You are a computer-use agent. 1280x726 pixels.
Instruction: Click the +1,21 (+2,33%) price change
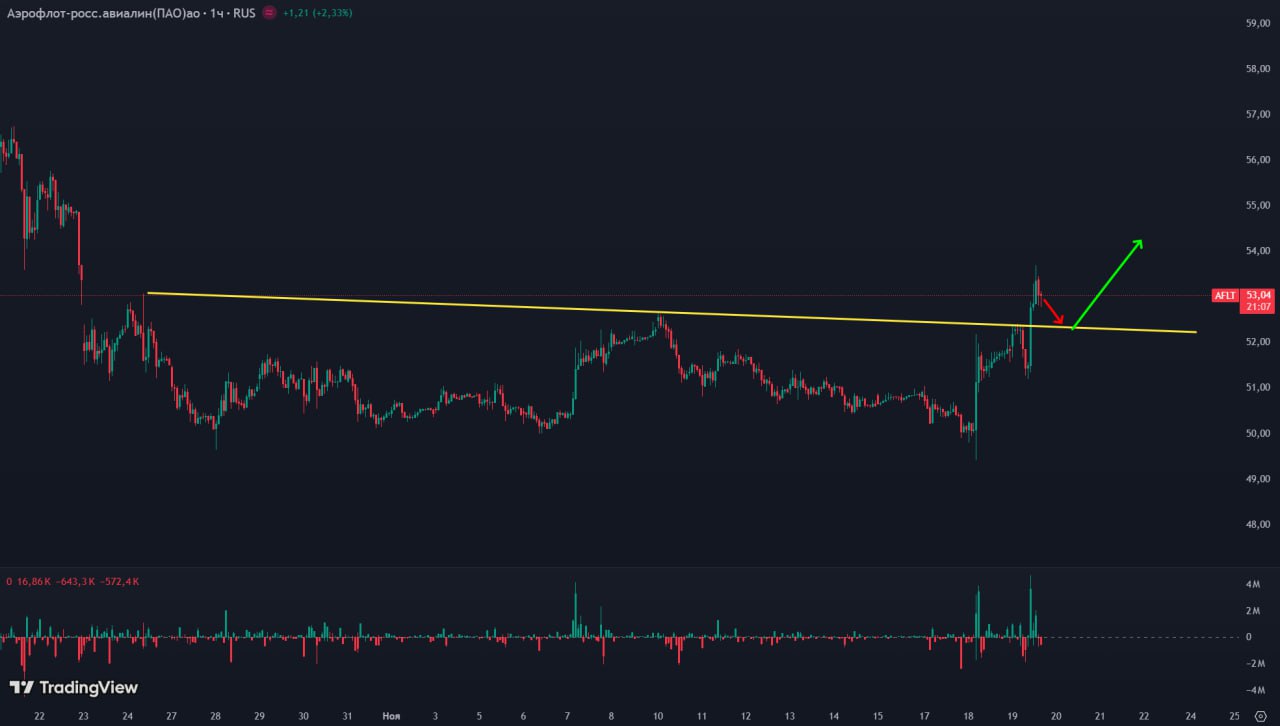[x=317, y=13]
